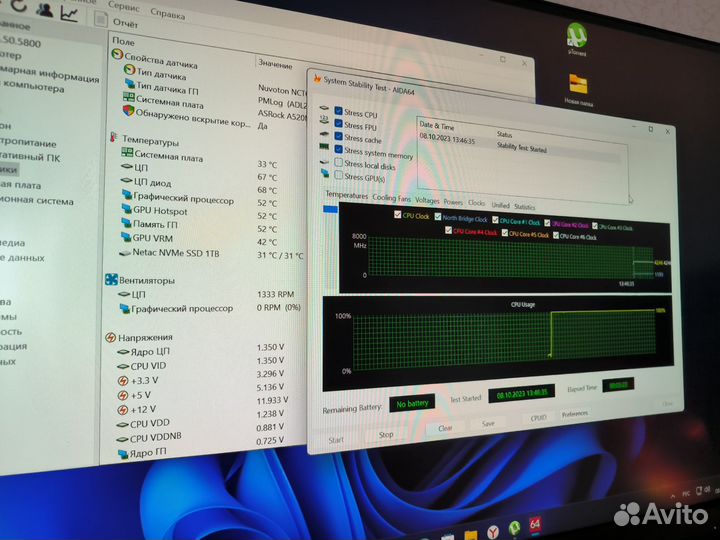Click the Свойства датчика gauge icon

117,54
